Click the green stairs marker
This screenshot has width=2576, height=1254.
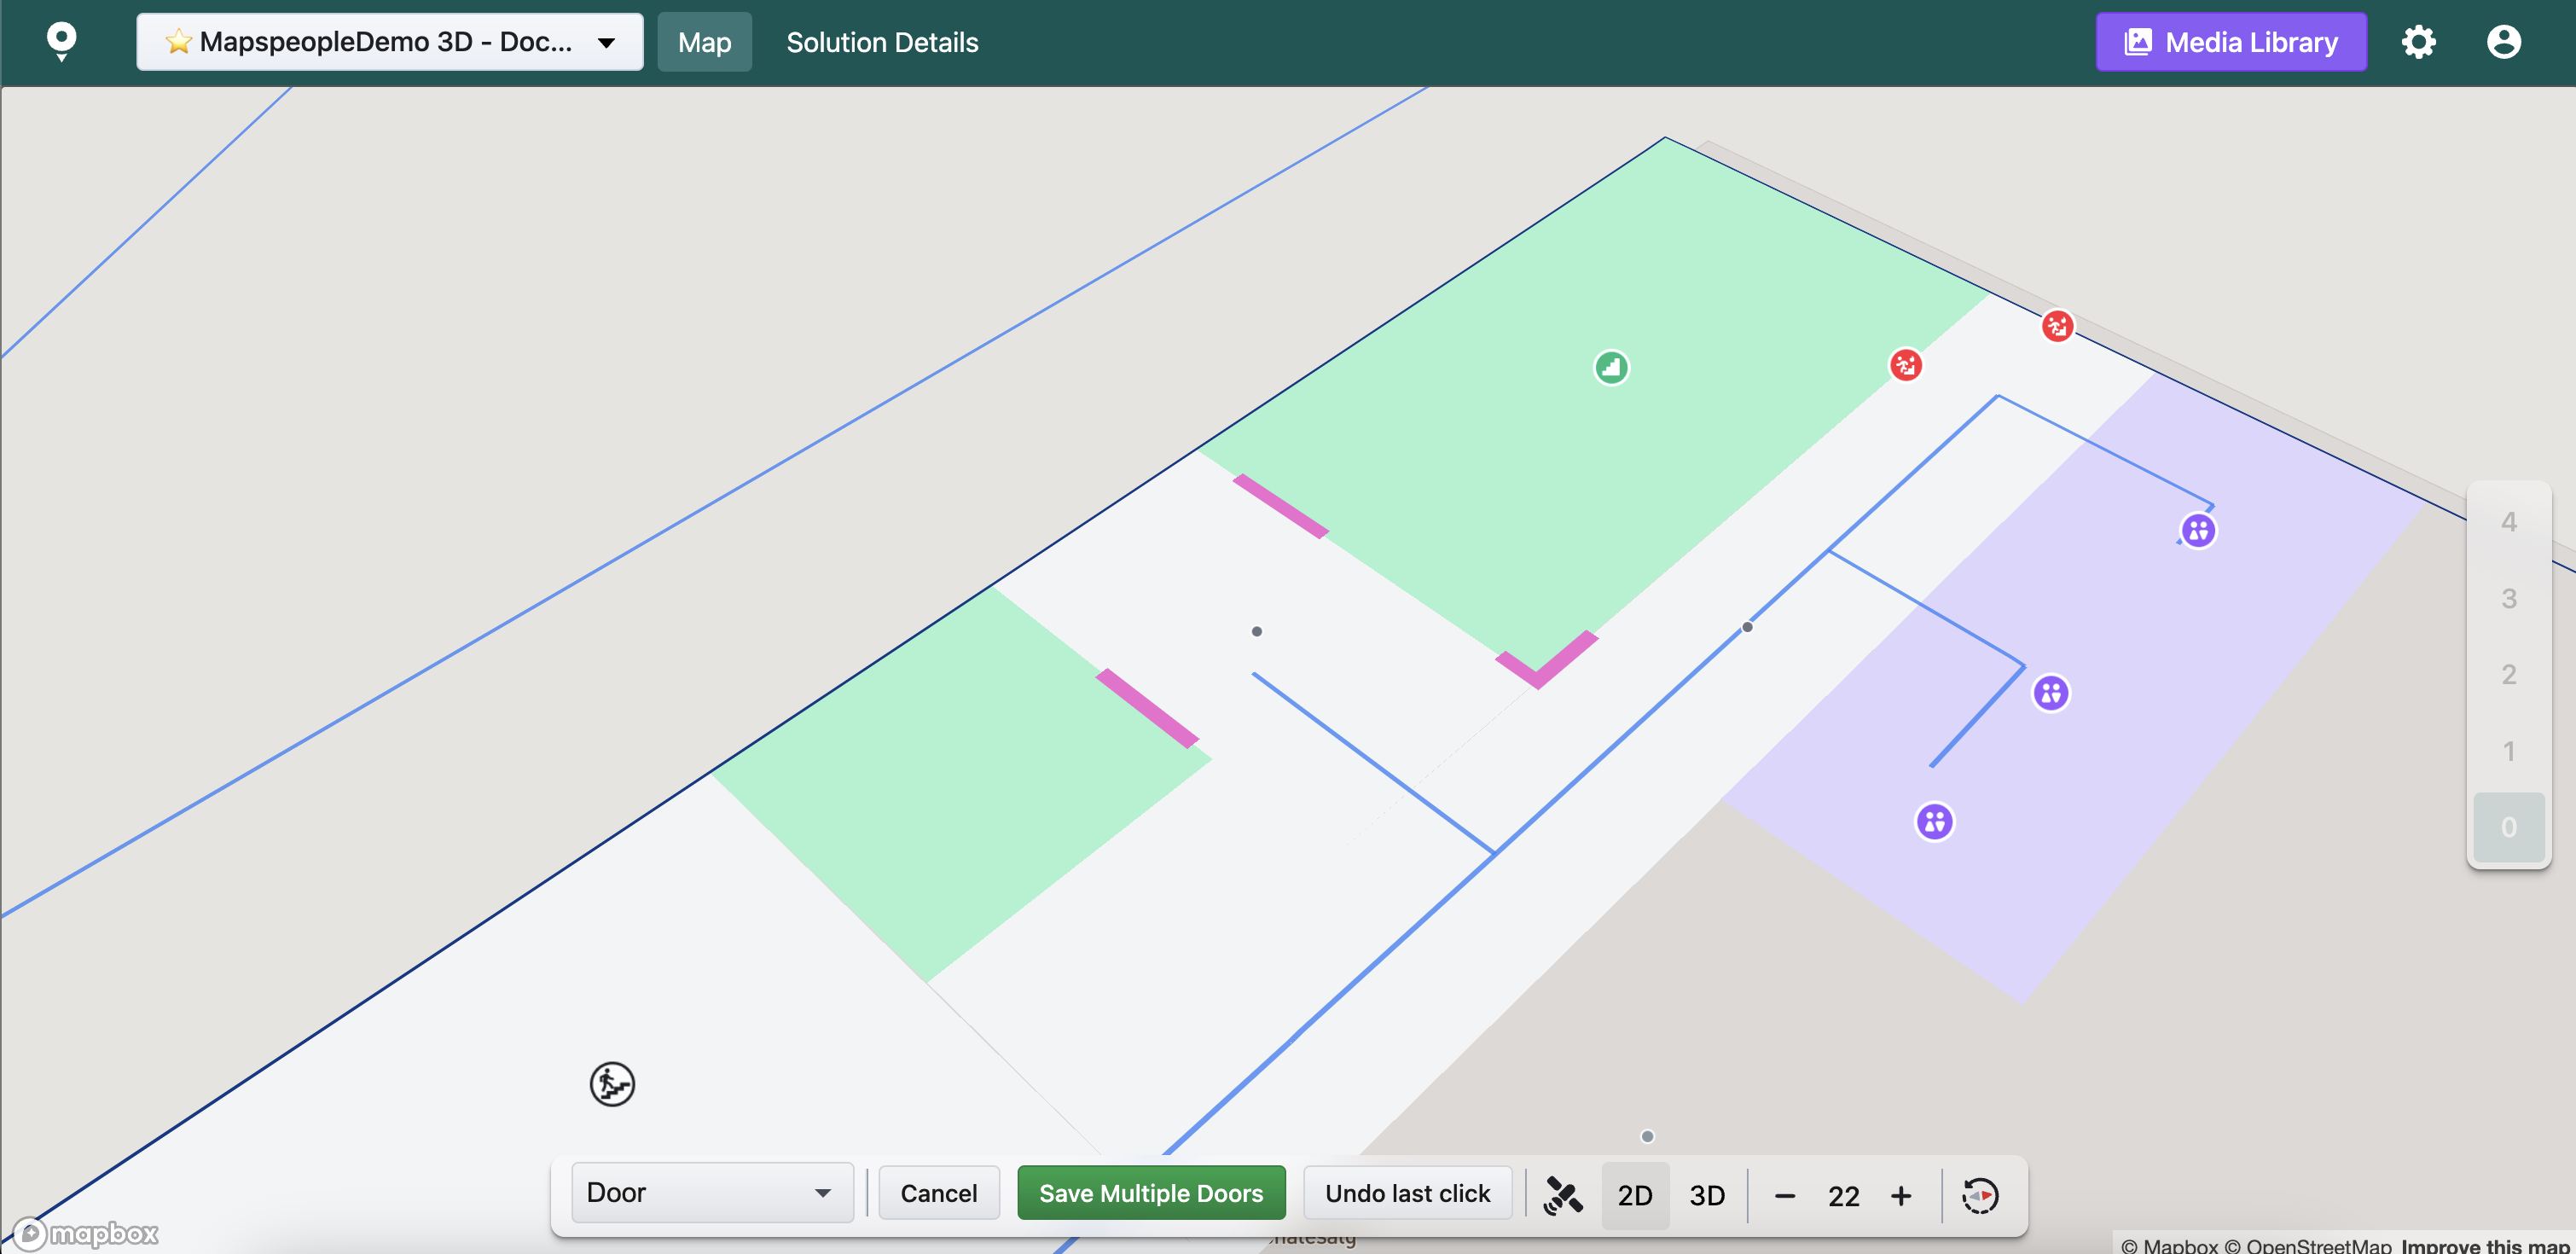1610,368
